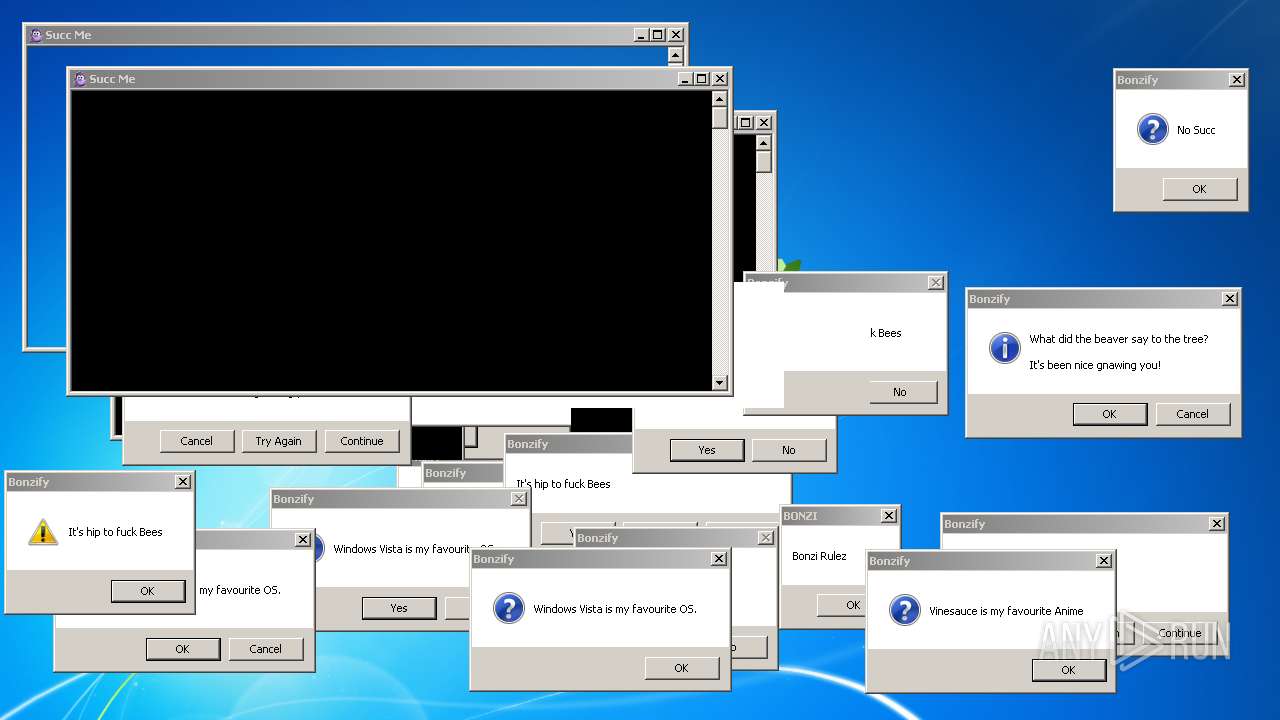Click the Bonzi Rulez message text
The image size is (1280, 720).
(x=819, y=556)
